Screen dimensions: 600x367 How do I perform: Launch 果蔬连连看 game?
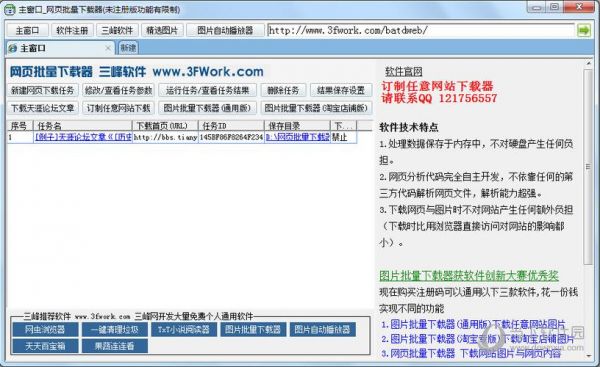coord(114,346)
